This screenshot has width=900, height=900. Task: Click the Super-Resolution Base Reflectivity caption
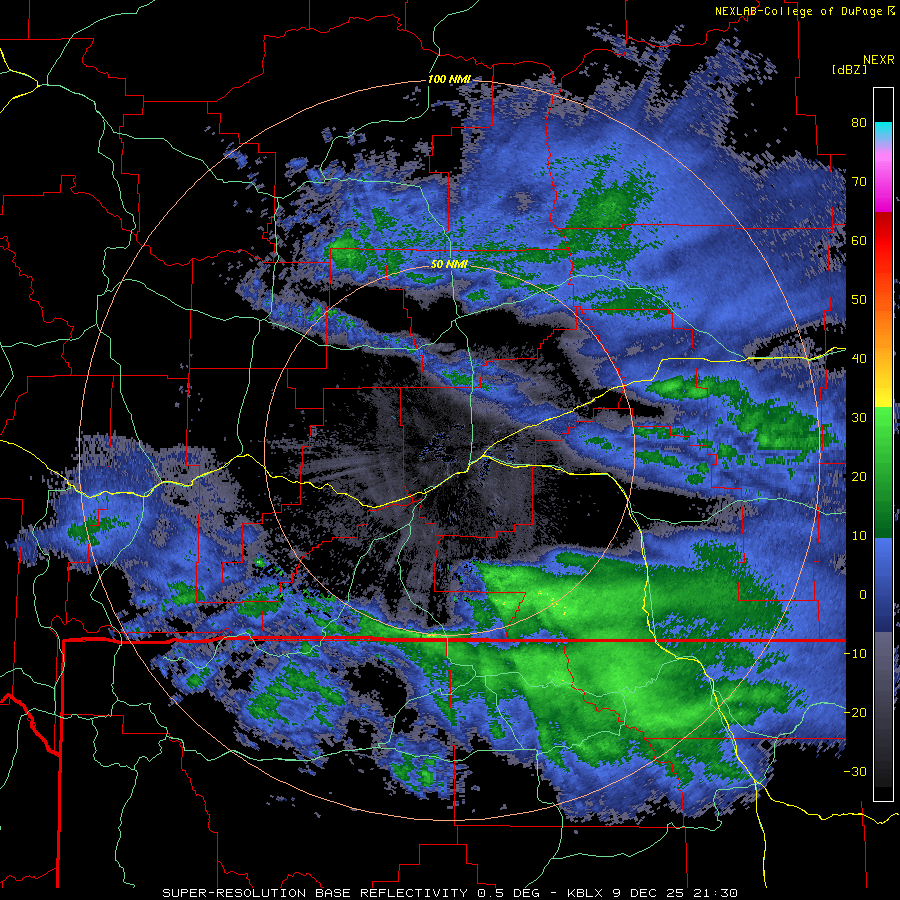pos(449,893)
